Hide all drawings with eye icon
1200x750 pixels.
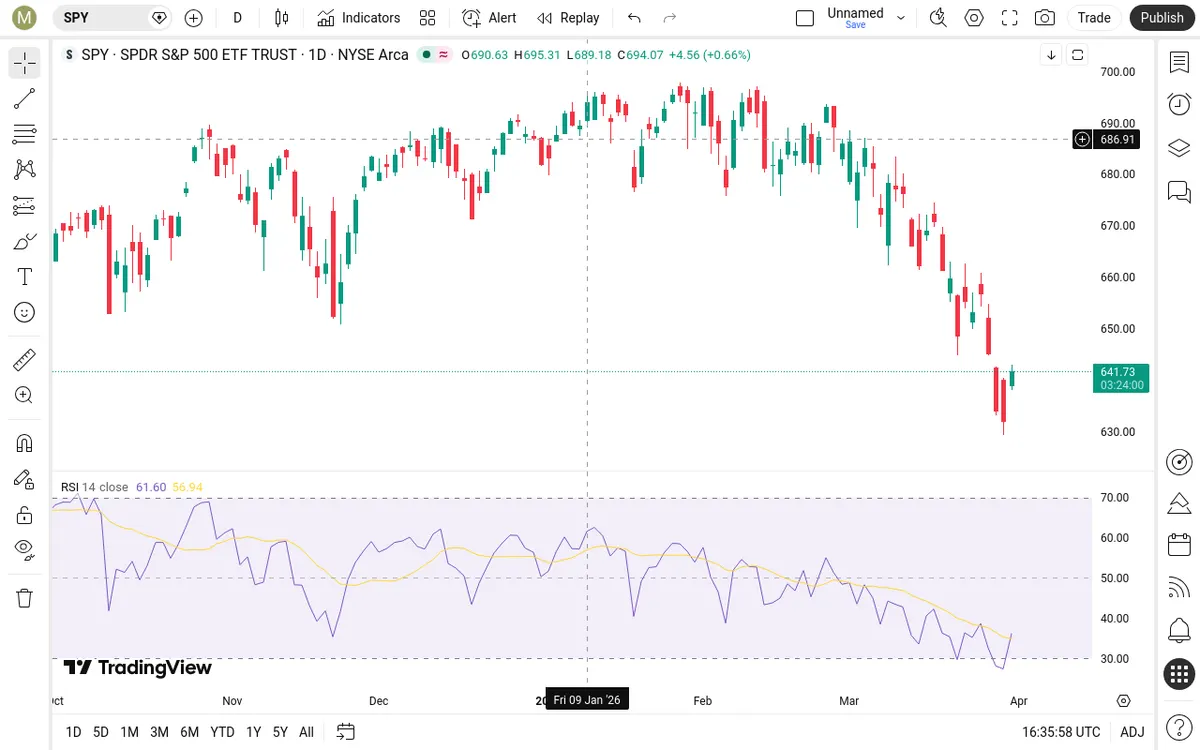[x=25, y=548]
